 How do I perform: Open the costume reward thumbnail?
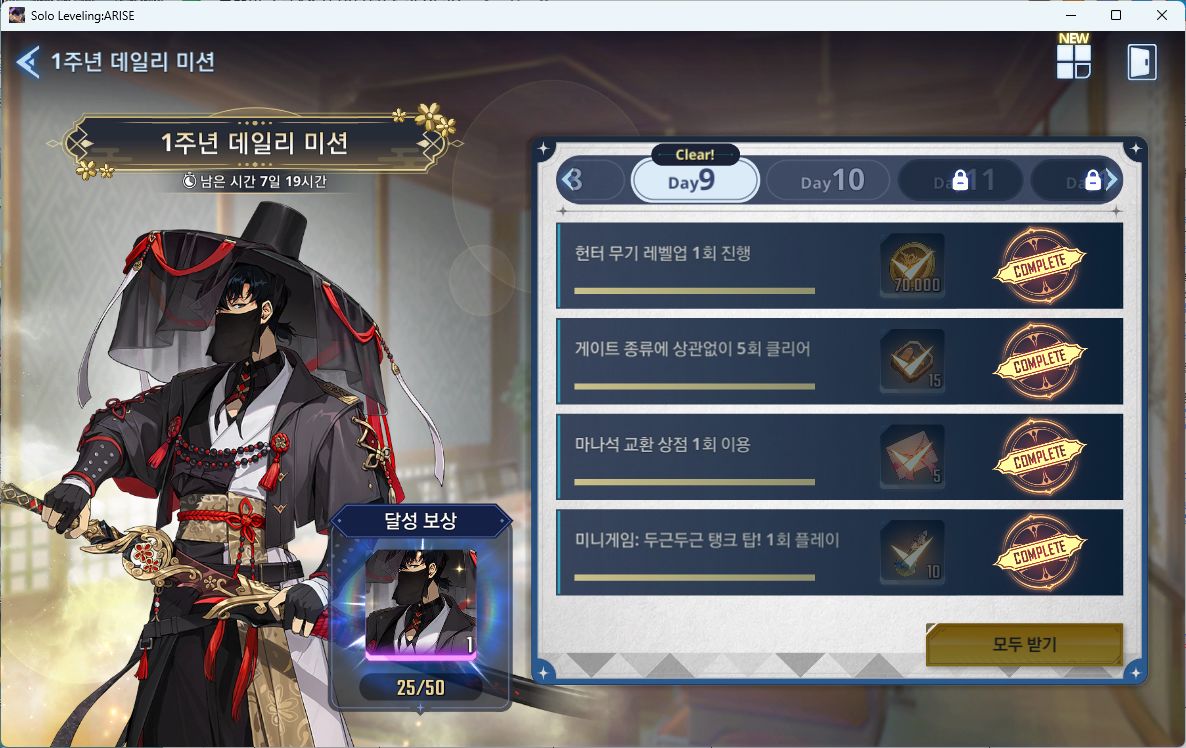(421, 603)
